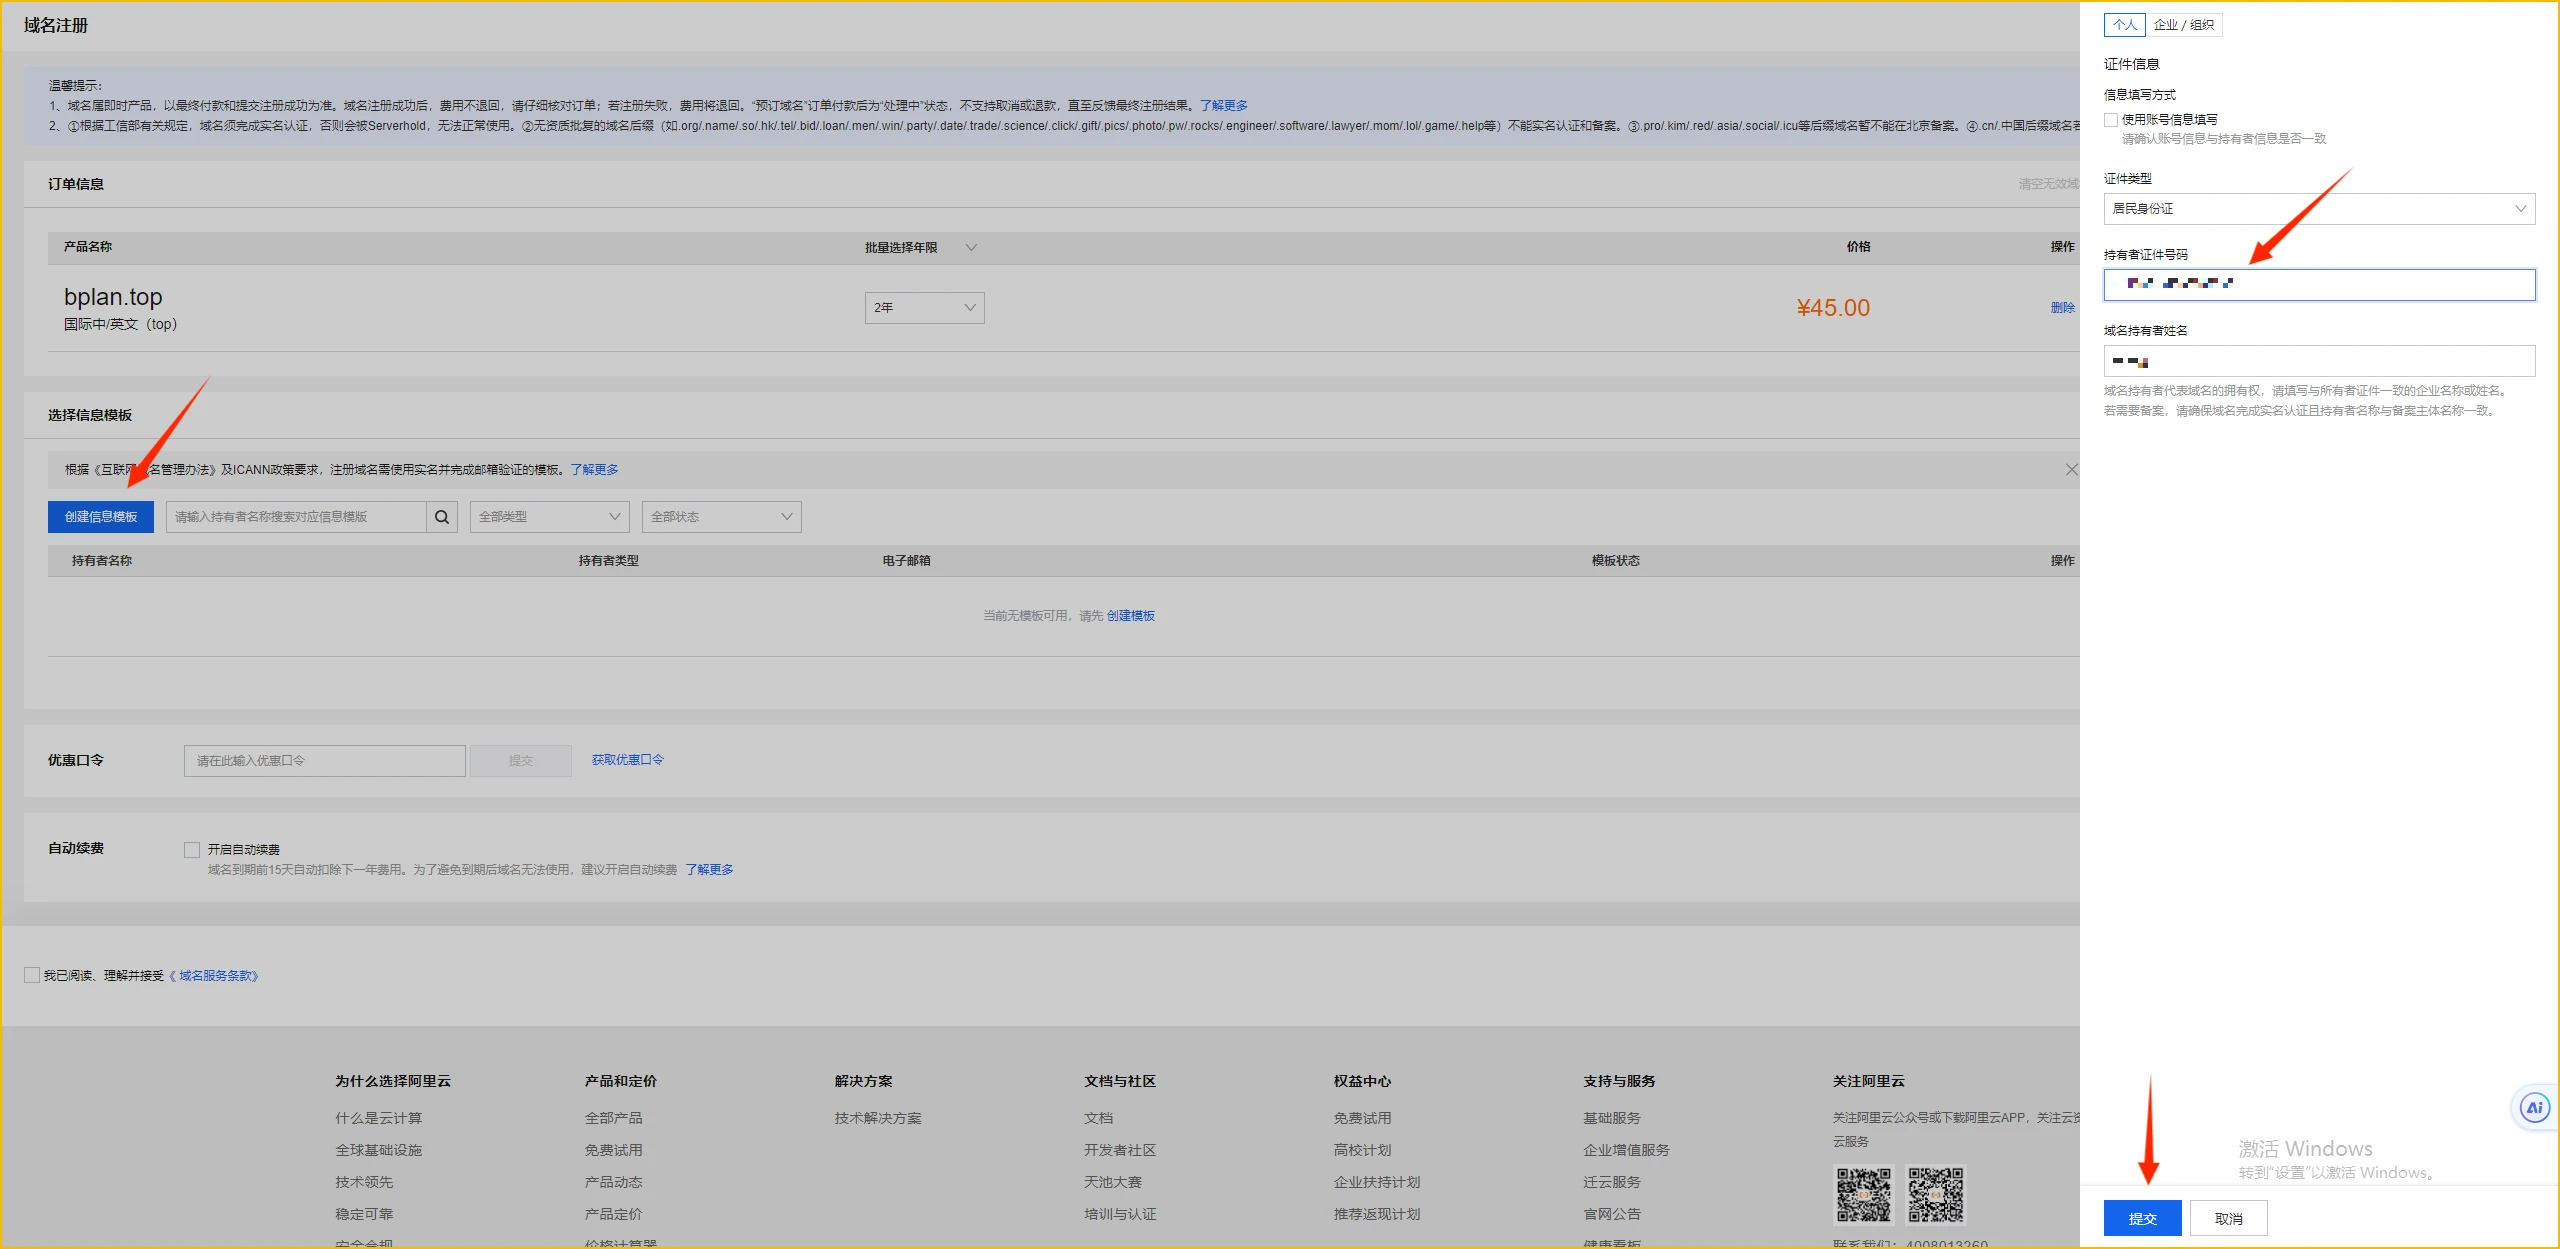Open the 2年 registration period dropdown

tap(924, 308)
